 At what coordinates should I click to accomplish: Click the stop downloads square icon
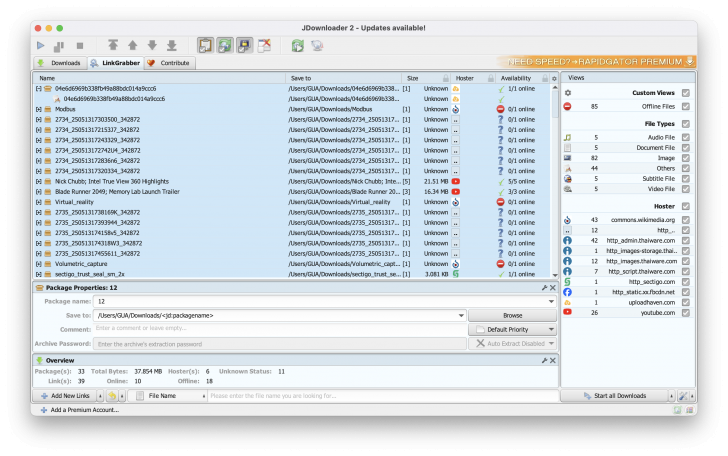pos(80,46)
